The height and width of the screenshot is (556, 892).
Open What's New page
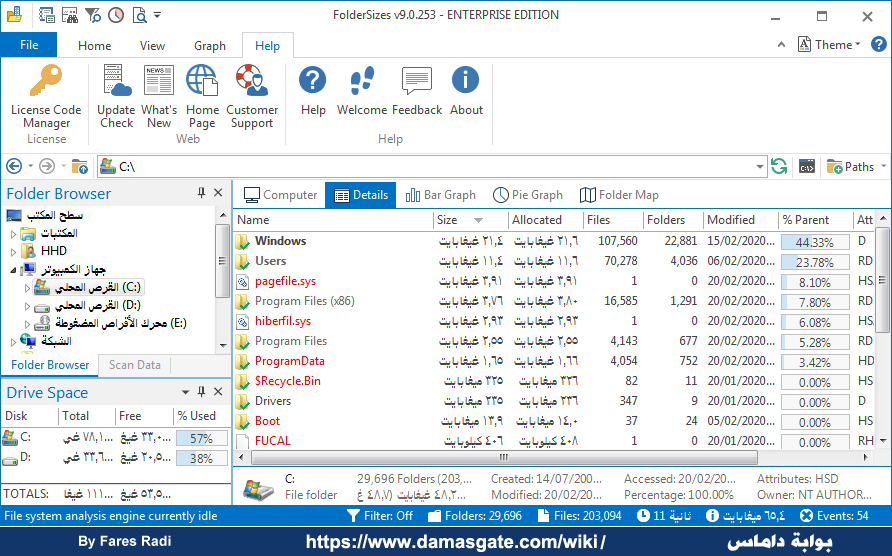point(159,96)
